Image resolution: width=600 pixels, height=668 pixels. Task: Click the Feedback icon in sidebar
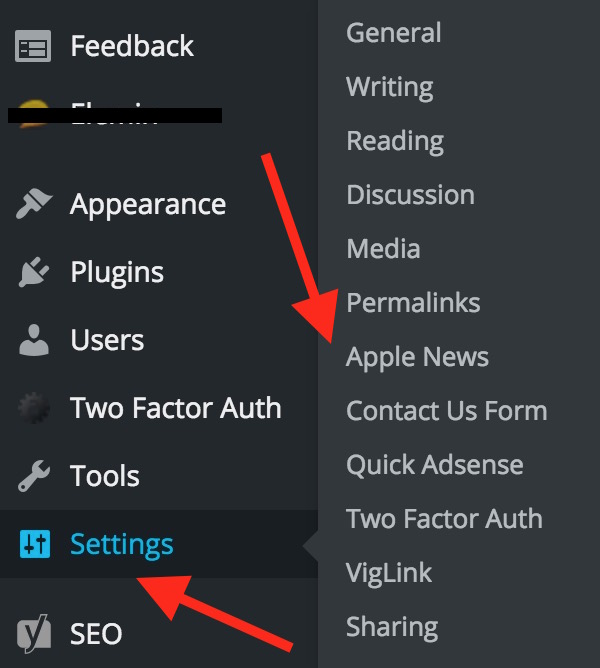pyautogui.click(x=34, y=47)
